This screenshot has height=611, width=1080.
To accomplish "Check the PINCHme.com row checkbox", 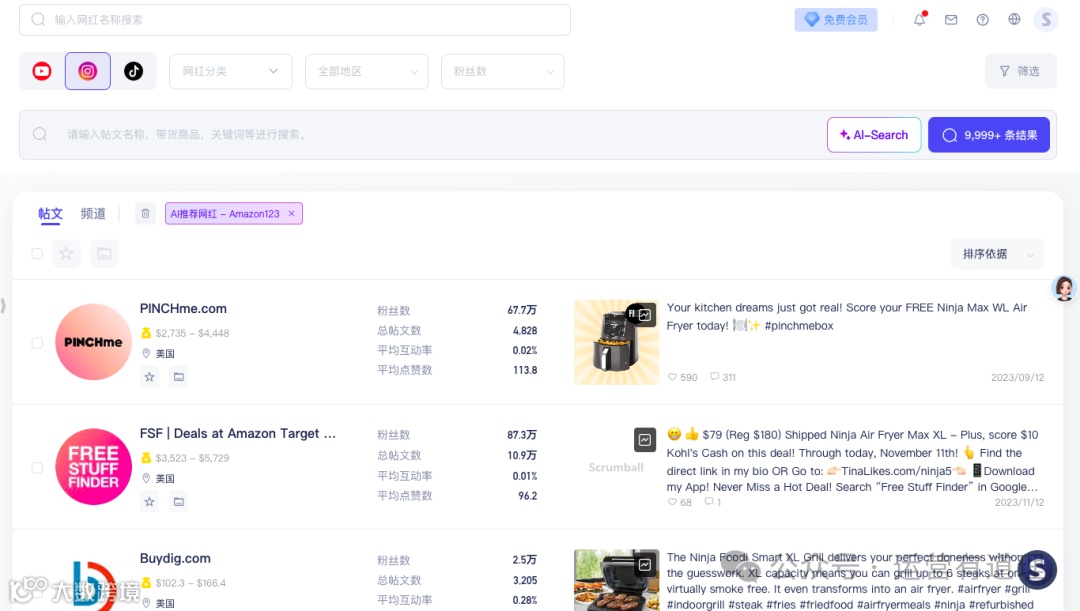I will (x=37, y=343).
